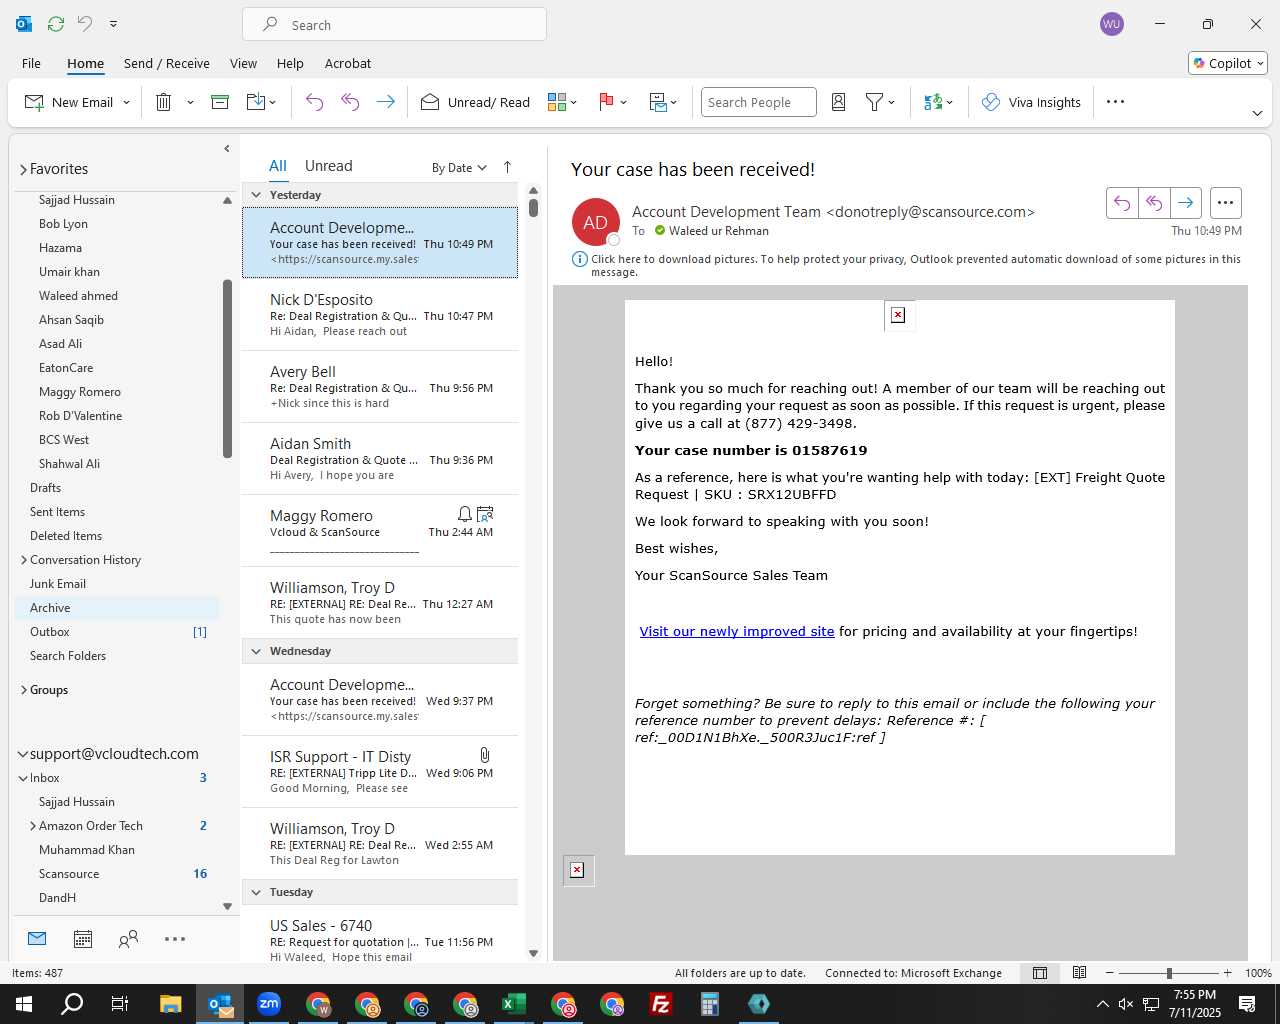This screenshot has height=1024, width=1280.
Task: Click the Categorize colored squares icon
Action: [557, 102]
